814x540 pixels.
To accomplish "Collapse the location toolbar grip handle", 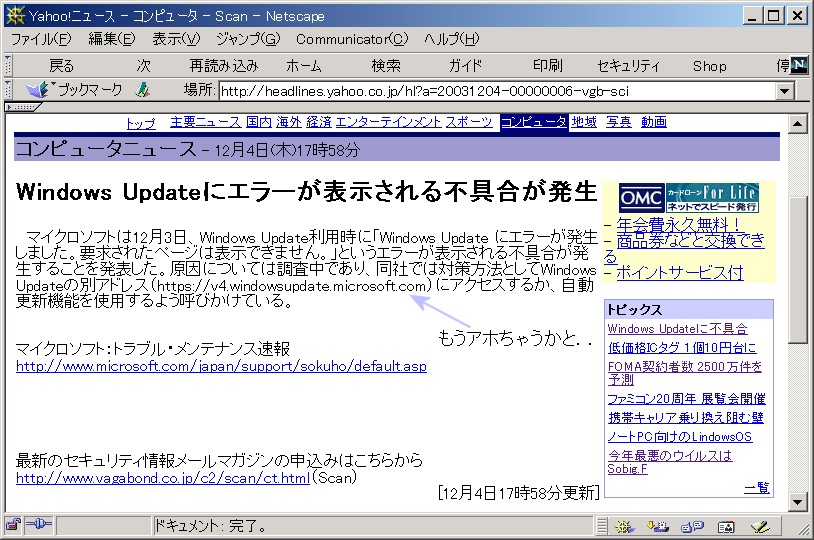I will (8, 90).
